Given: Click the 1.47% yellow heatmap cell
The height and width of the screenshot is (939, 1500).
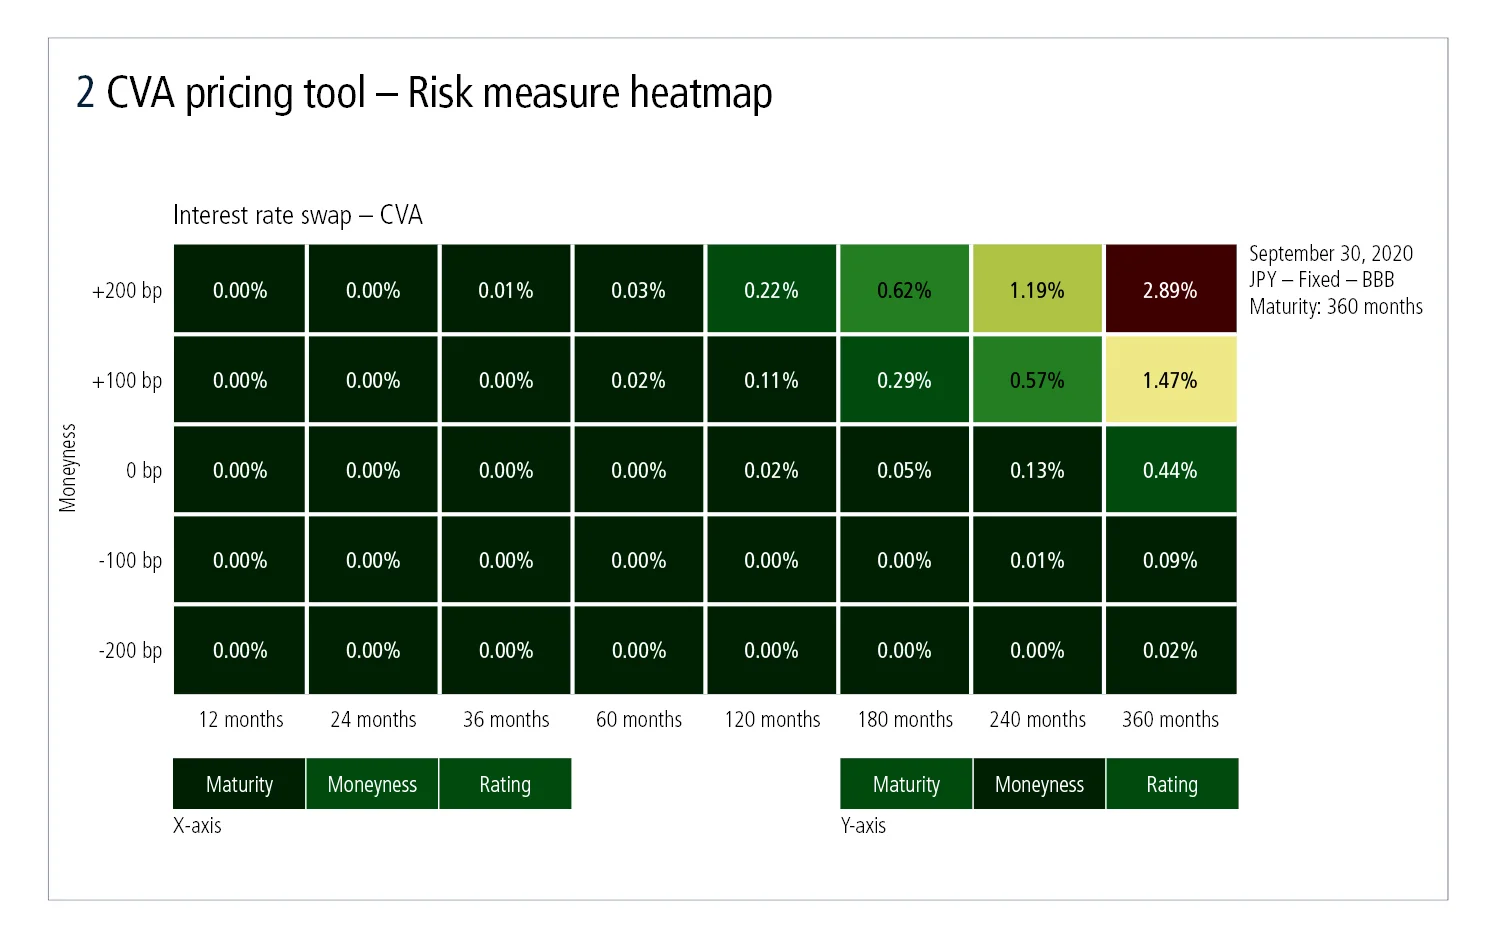Looking at the screenshot, I should (x=1170, y=380).
